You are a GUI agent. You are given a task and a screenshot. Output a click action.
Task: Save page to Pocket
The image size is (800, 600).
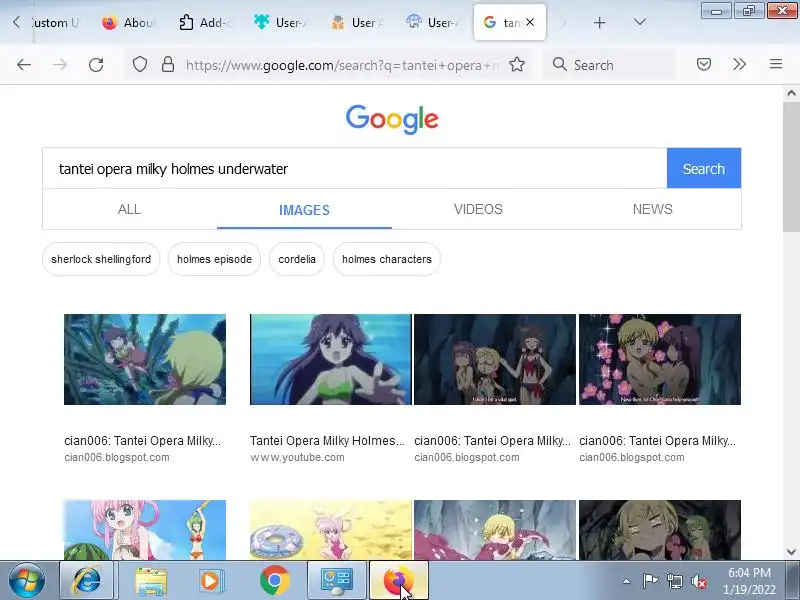(704, 64)
